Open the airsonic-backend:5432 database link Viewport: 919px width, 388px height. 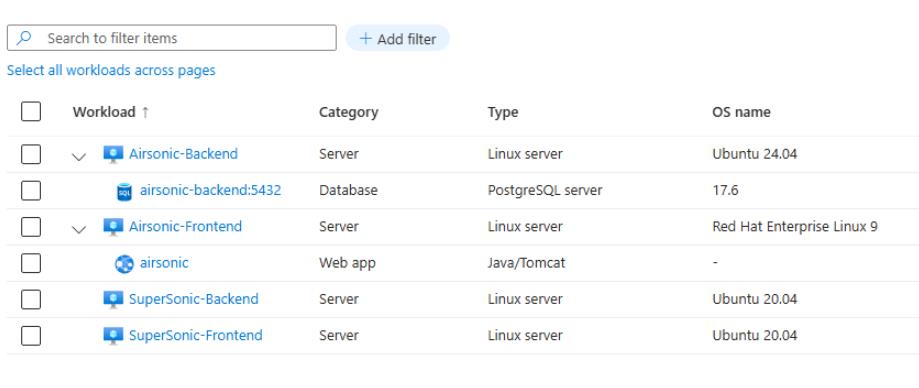tap(210, 190)
